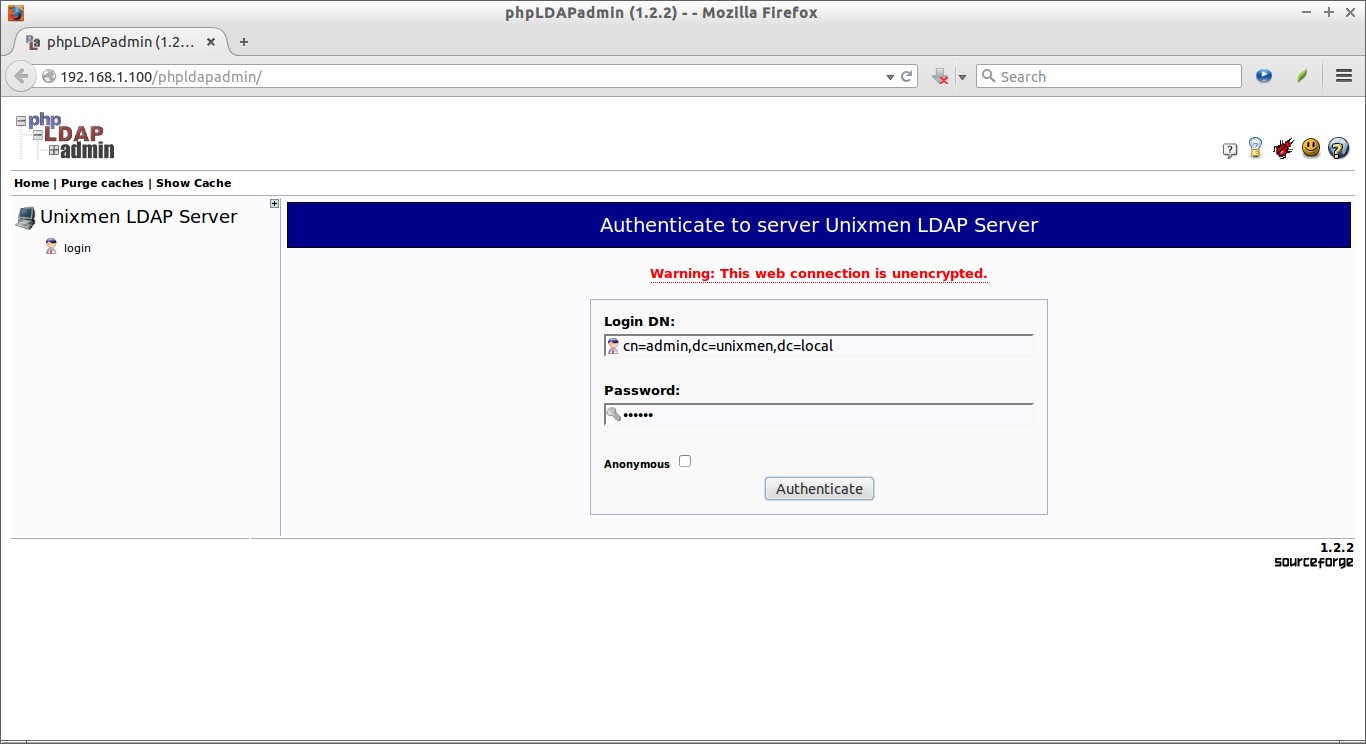The height and width of the screenshot is (744, 1366).
Task: Click the unencrypted connection warning text
Action: pos(818,273)
